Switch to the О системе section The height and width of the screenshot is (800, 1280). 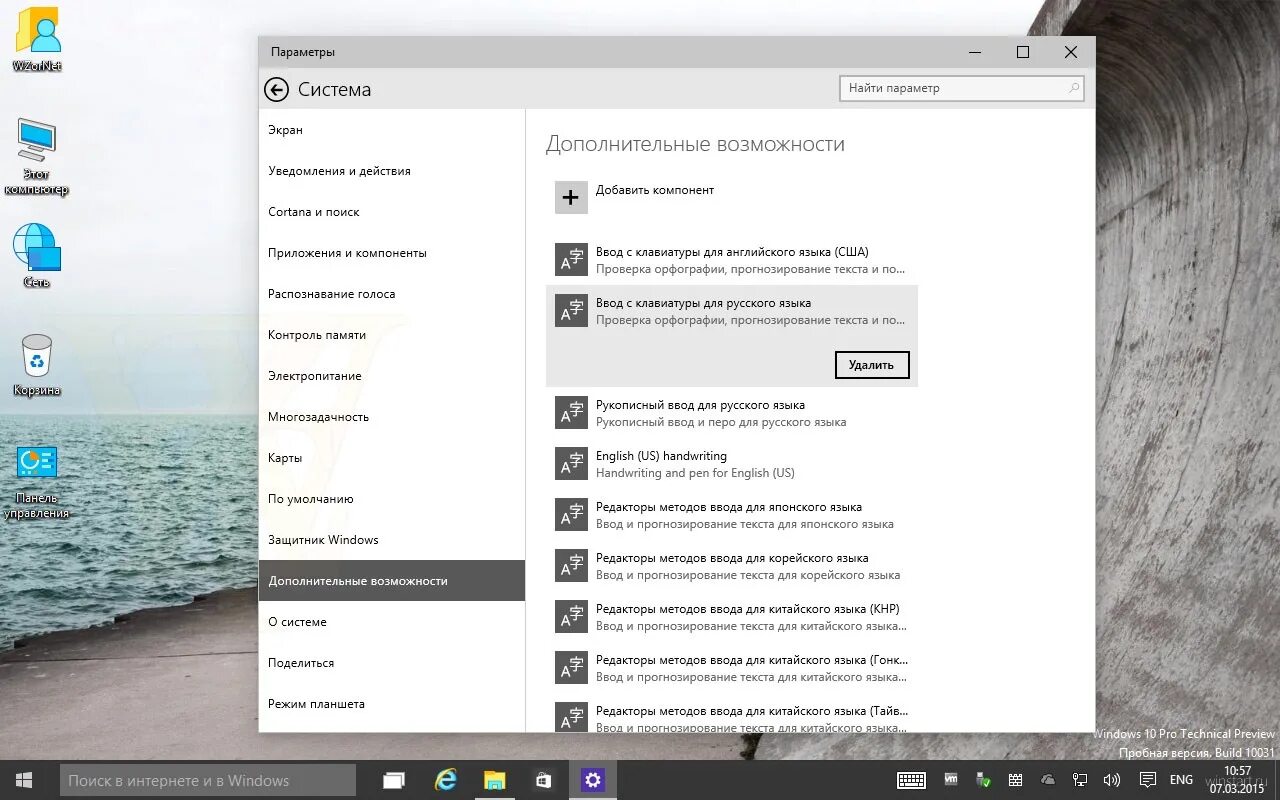(297, 621)
